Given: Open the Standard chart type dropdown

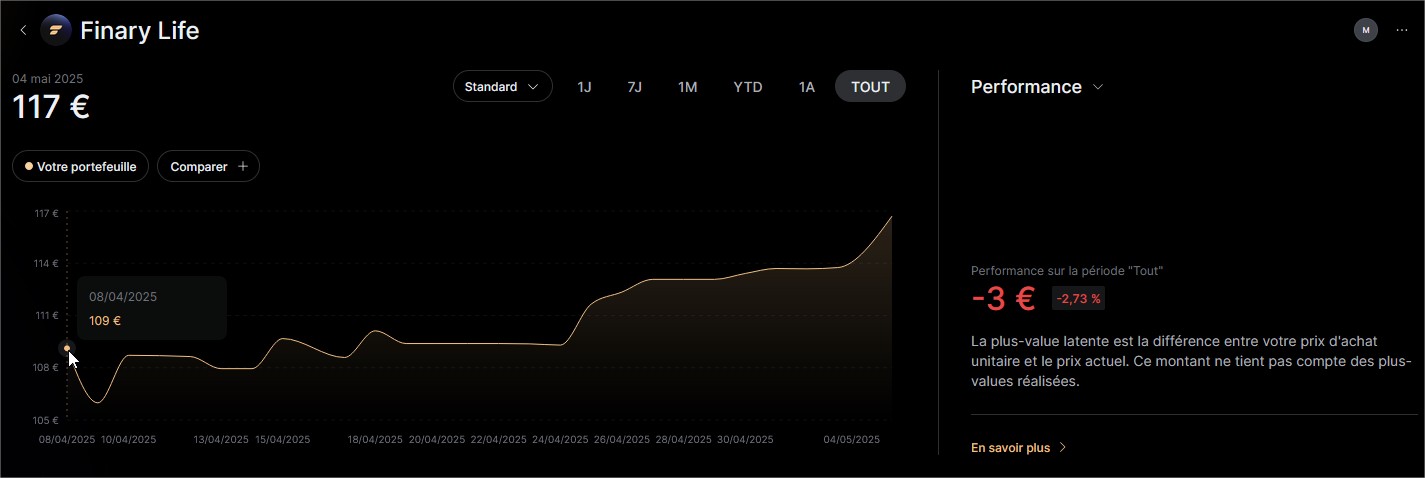Looking at the screenshot, I should click(502, 87).
